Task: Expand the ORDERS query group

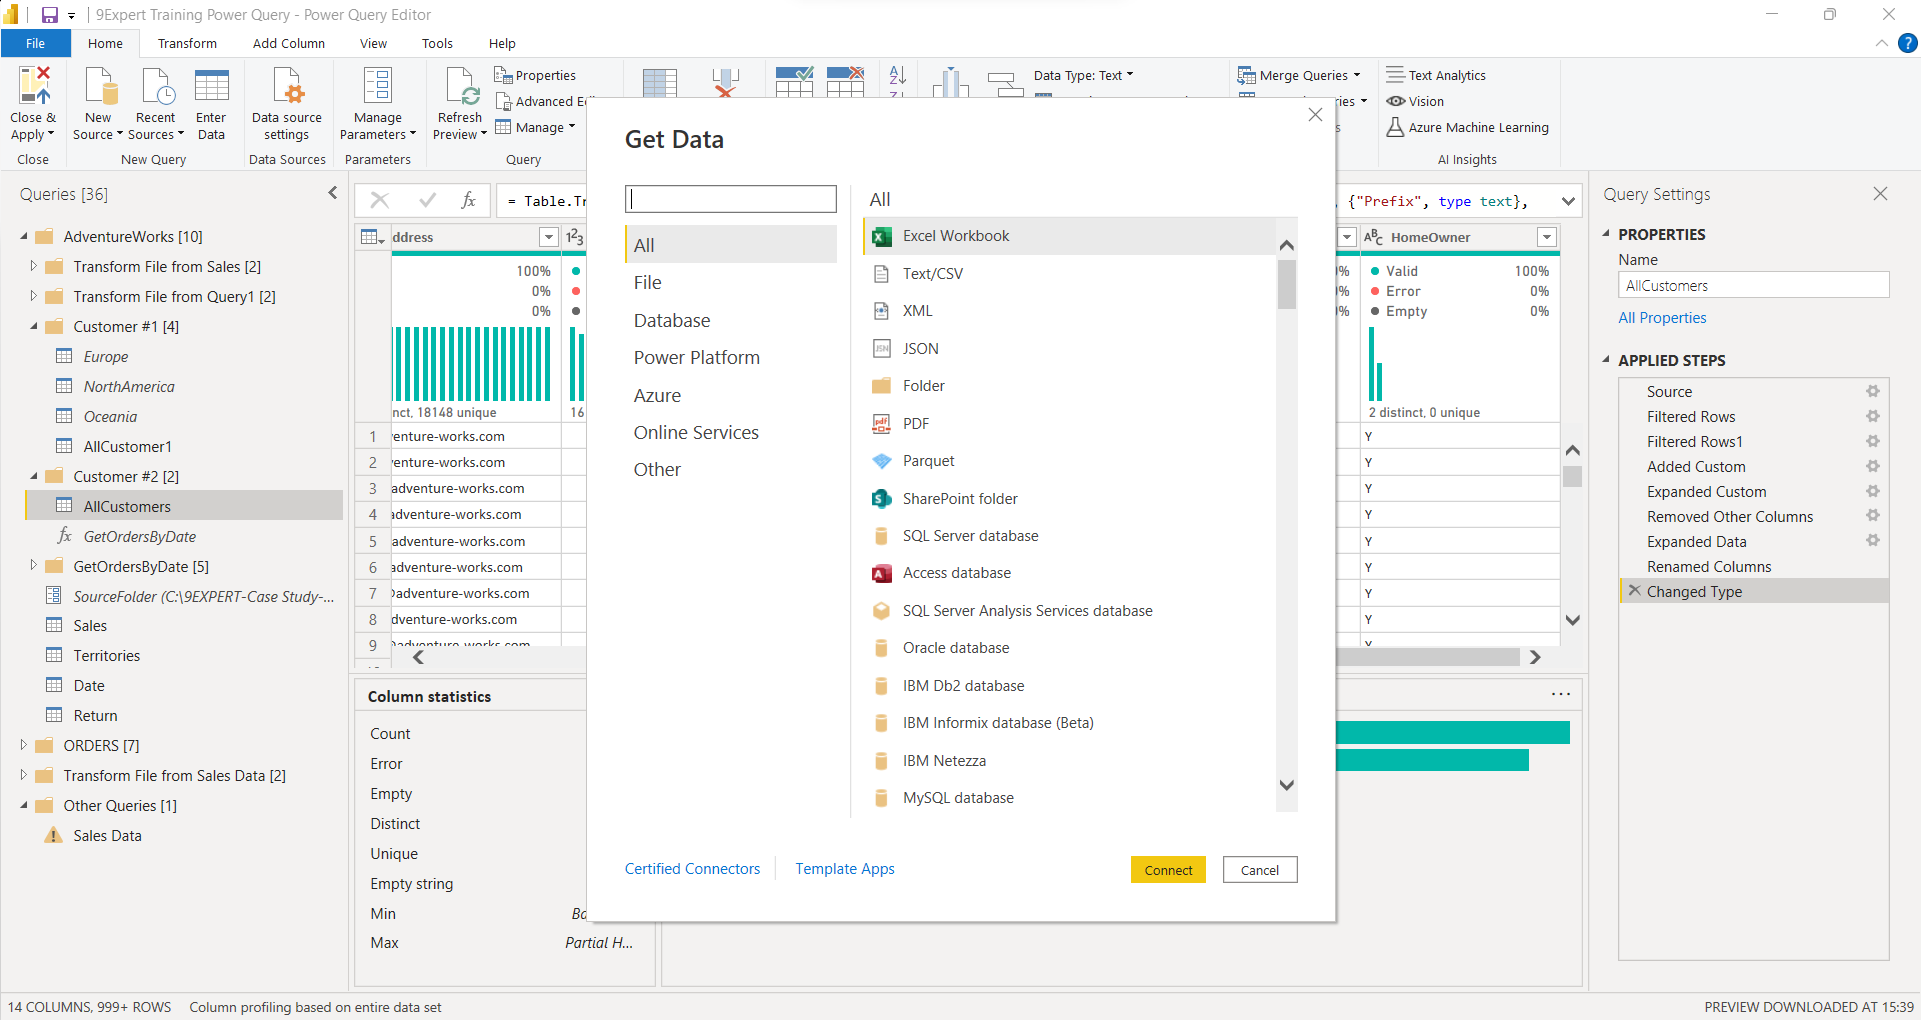Action: pos(22,745)
